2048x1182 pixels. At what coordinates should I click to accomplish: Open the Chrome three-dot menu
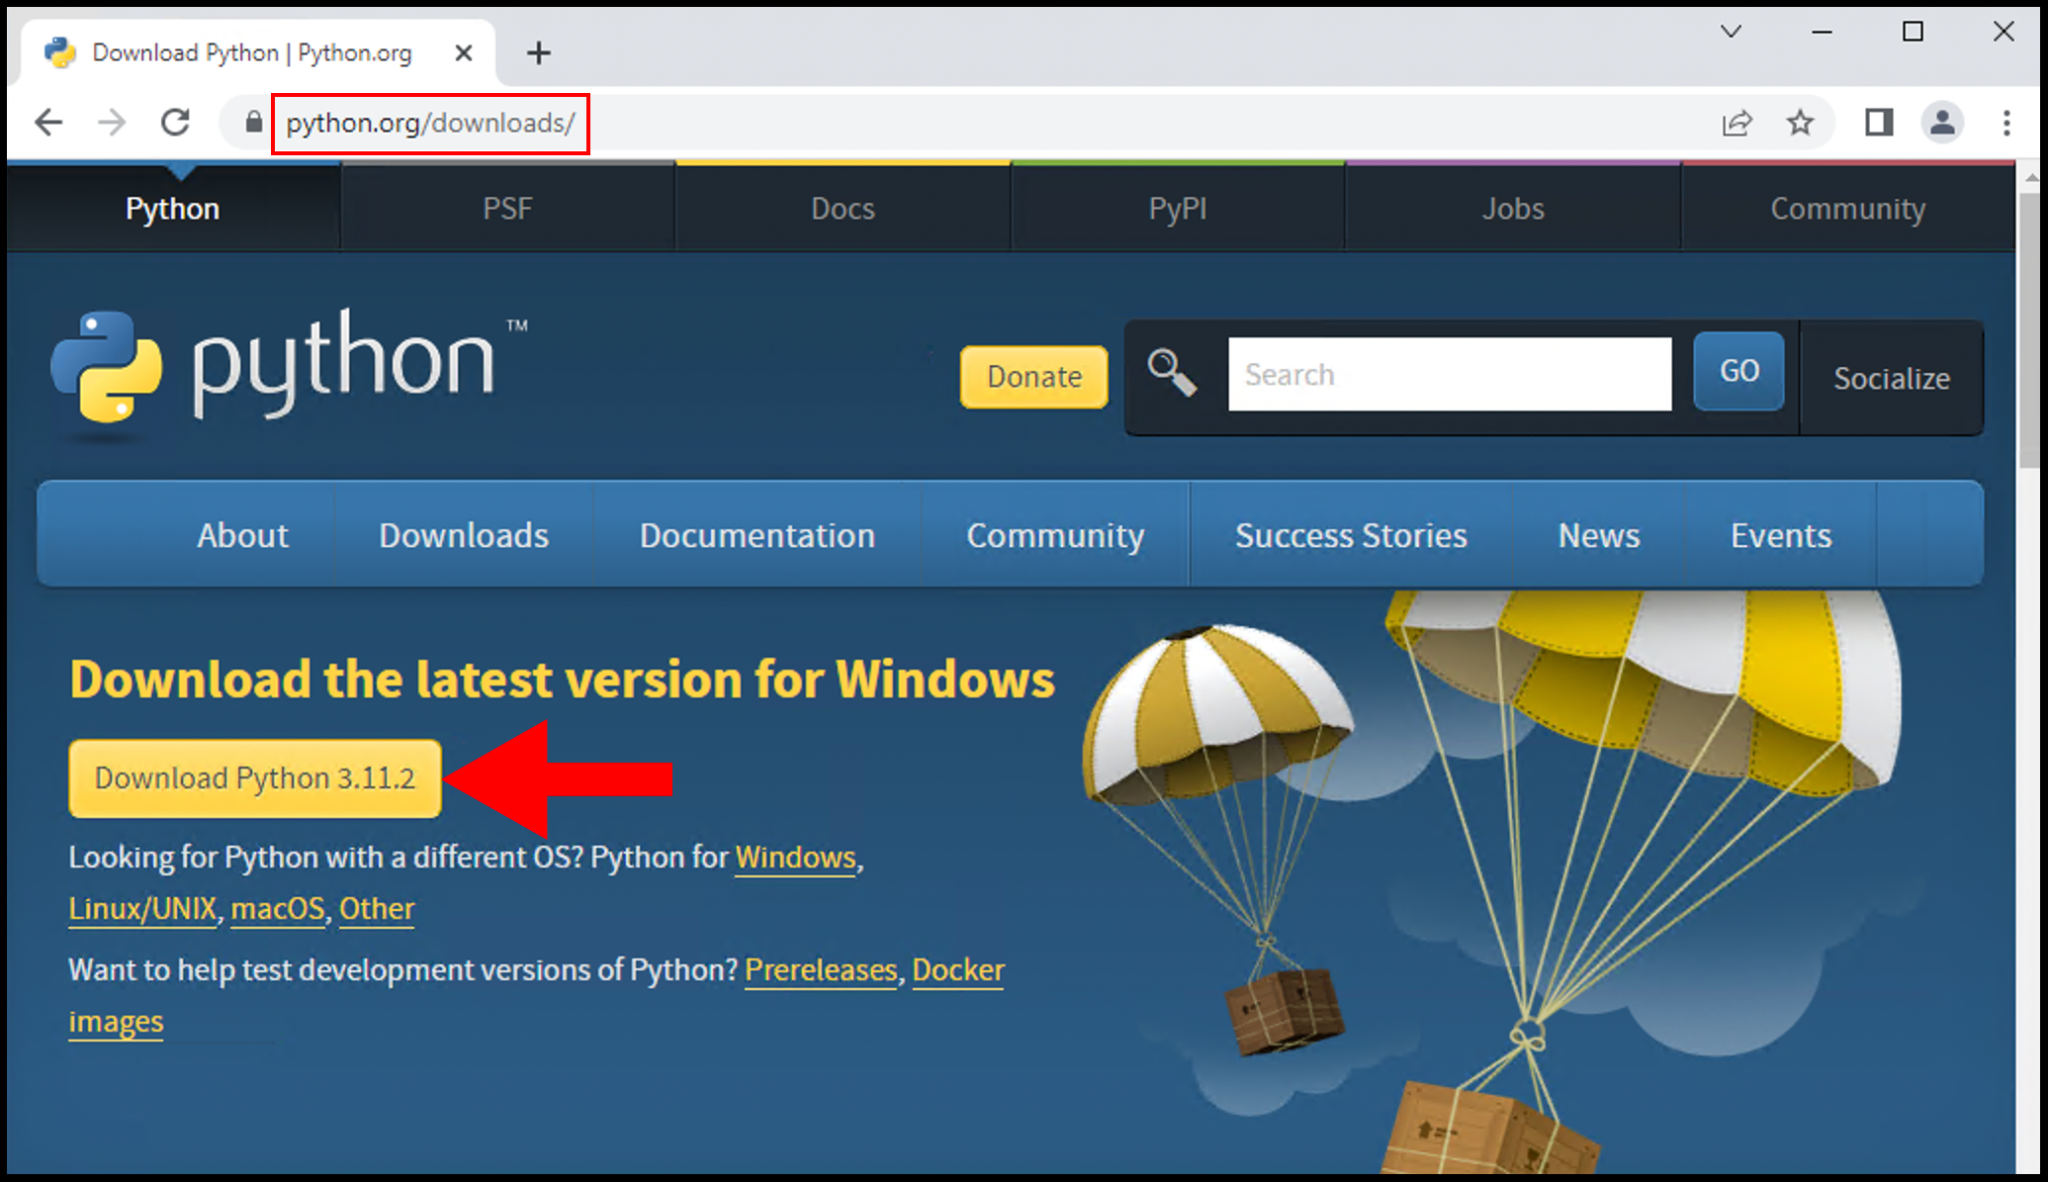[x=2007, y=122]
